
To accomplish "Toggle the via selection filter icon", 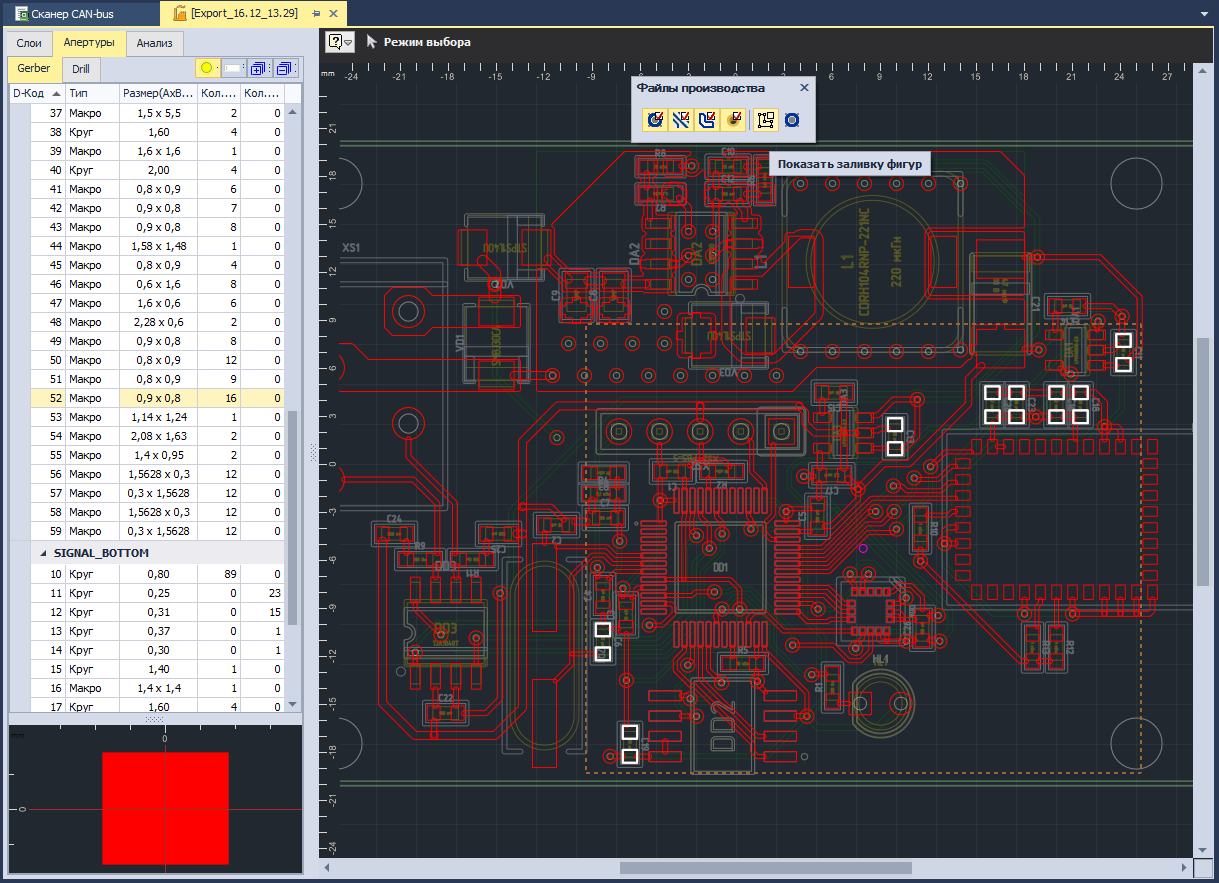I will pyautogui.click(x=733, y=120).
